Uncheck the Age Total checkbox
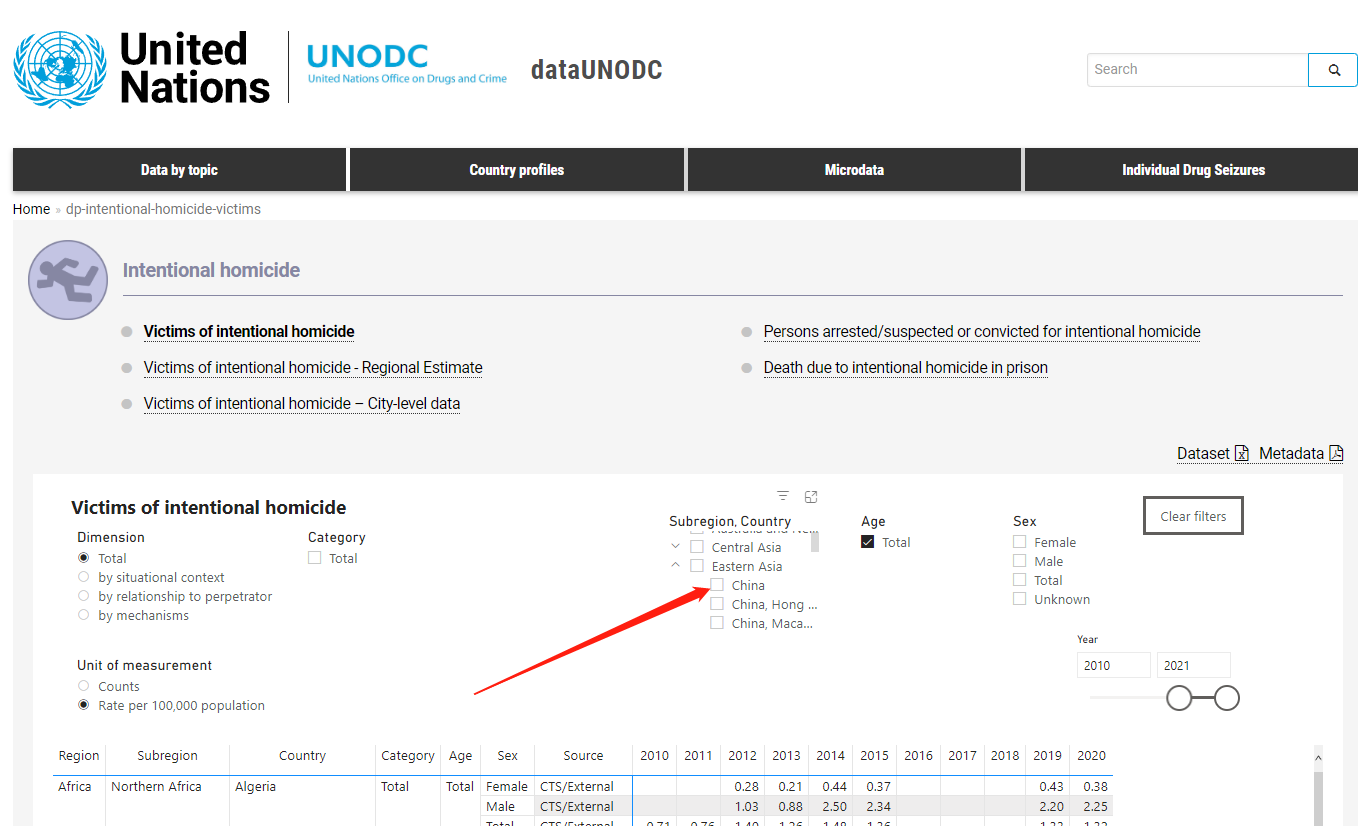This screenshot has width=1358, height=826. pos(868,542)
